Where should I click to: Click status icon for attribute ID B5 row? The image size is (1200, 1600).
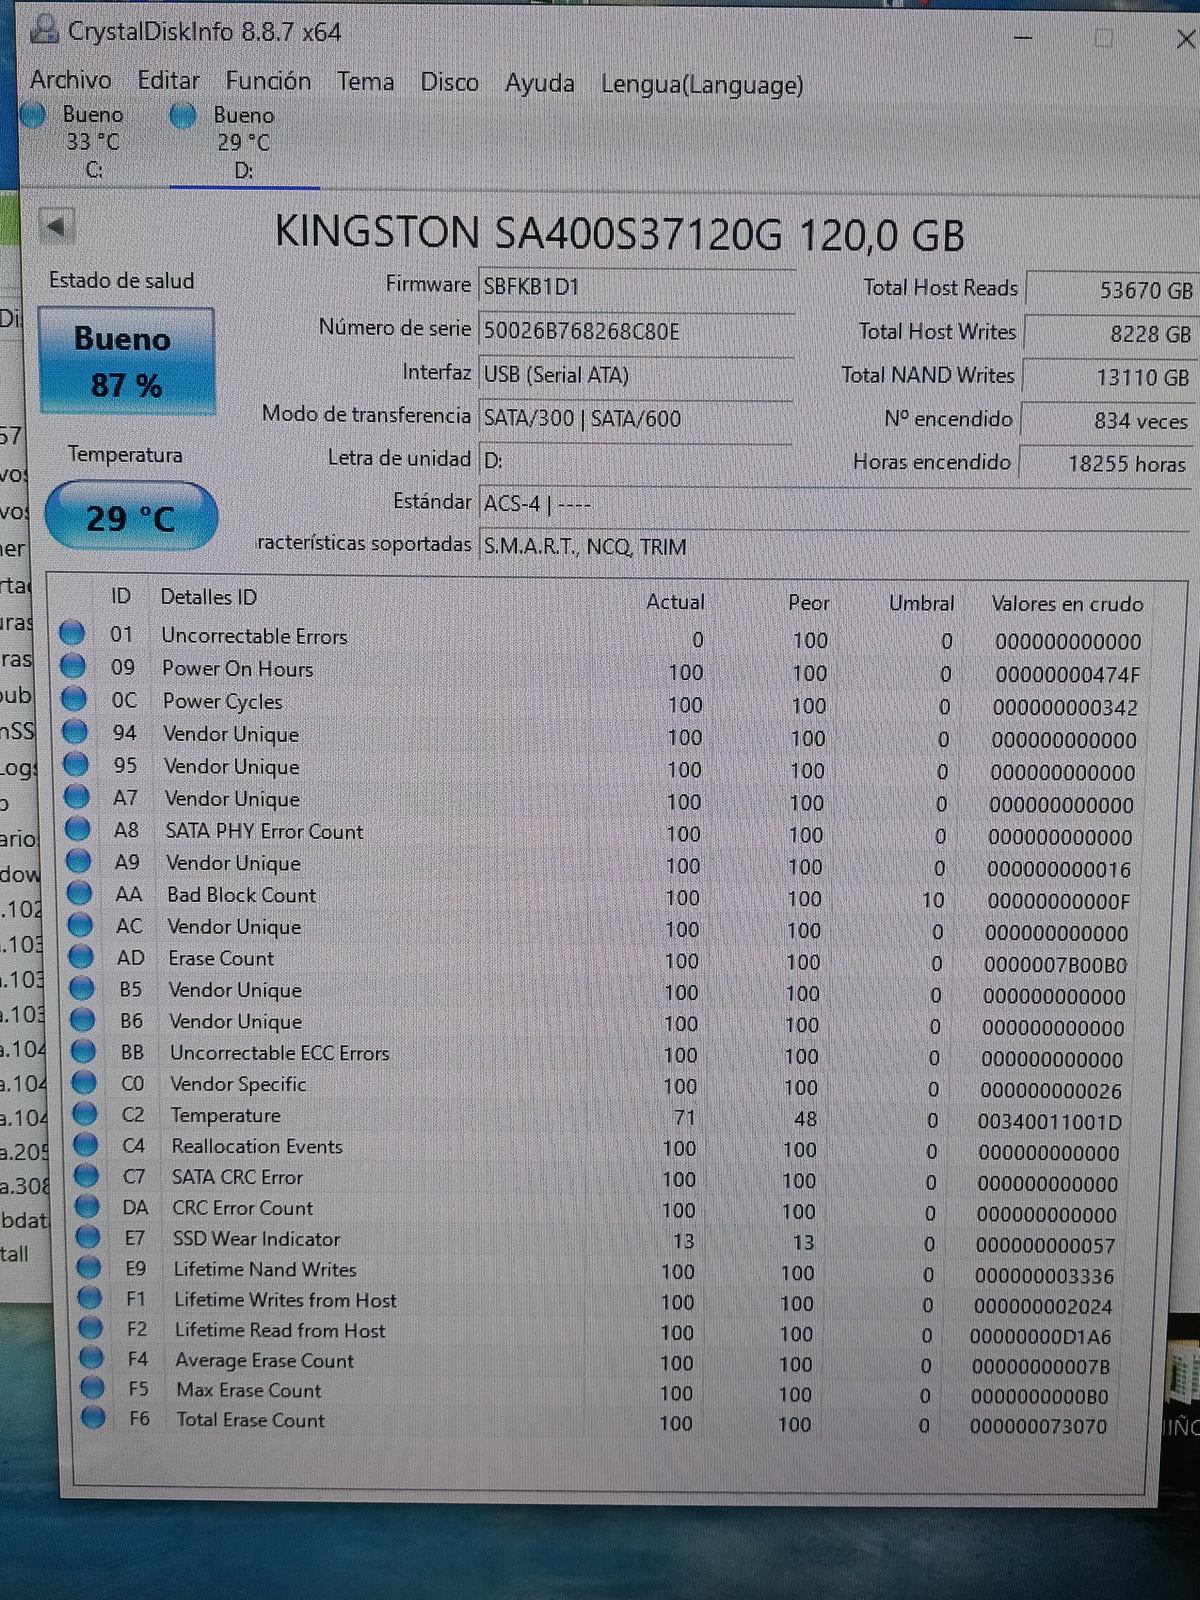click(x=82, y=989)
